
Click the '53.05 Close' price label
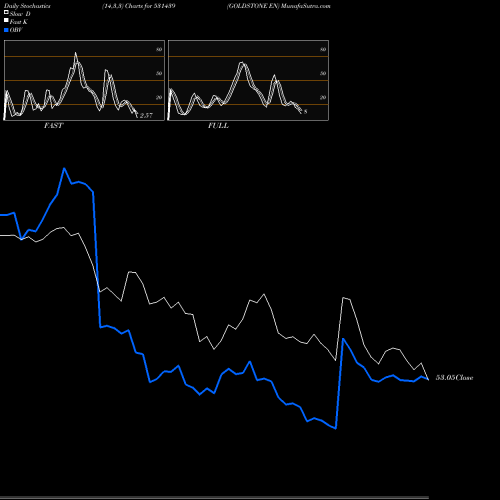455,378
